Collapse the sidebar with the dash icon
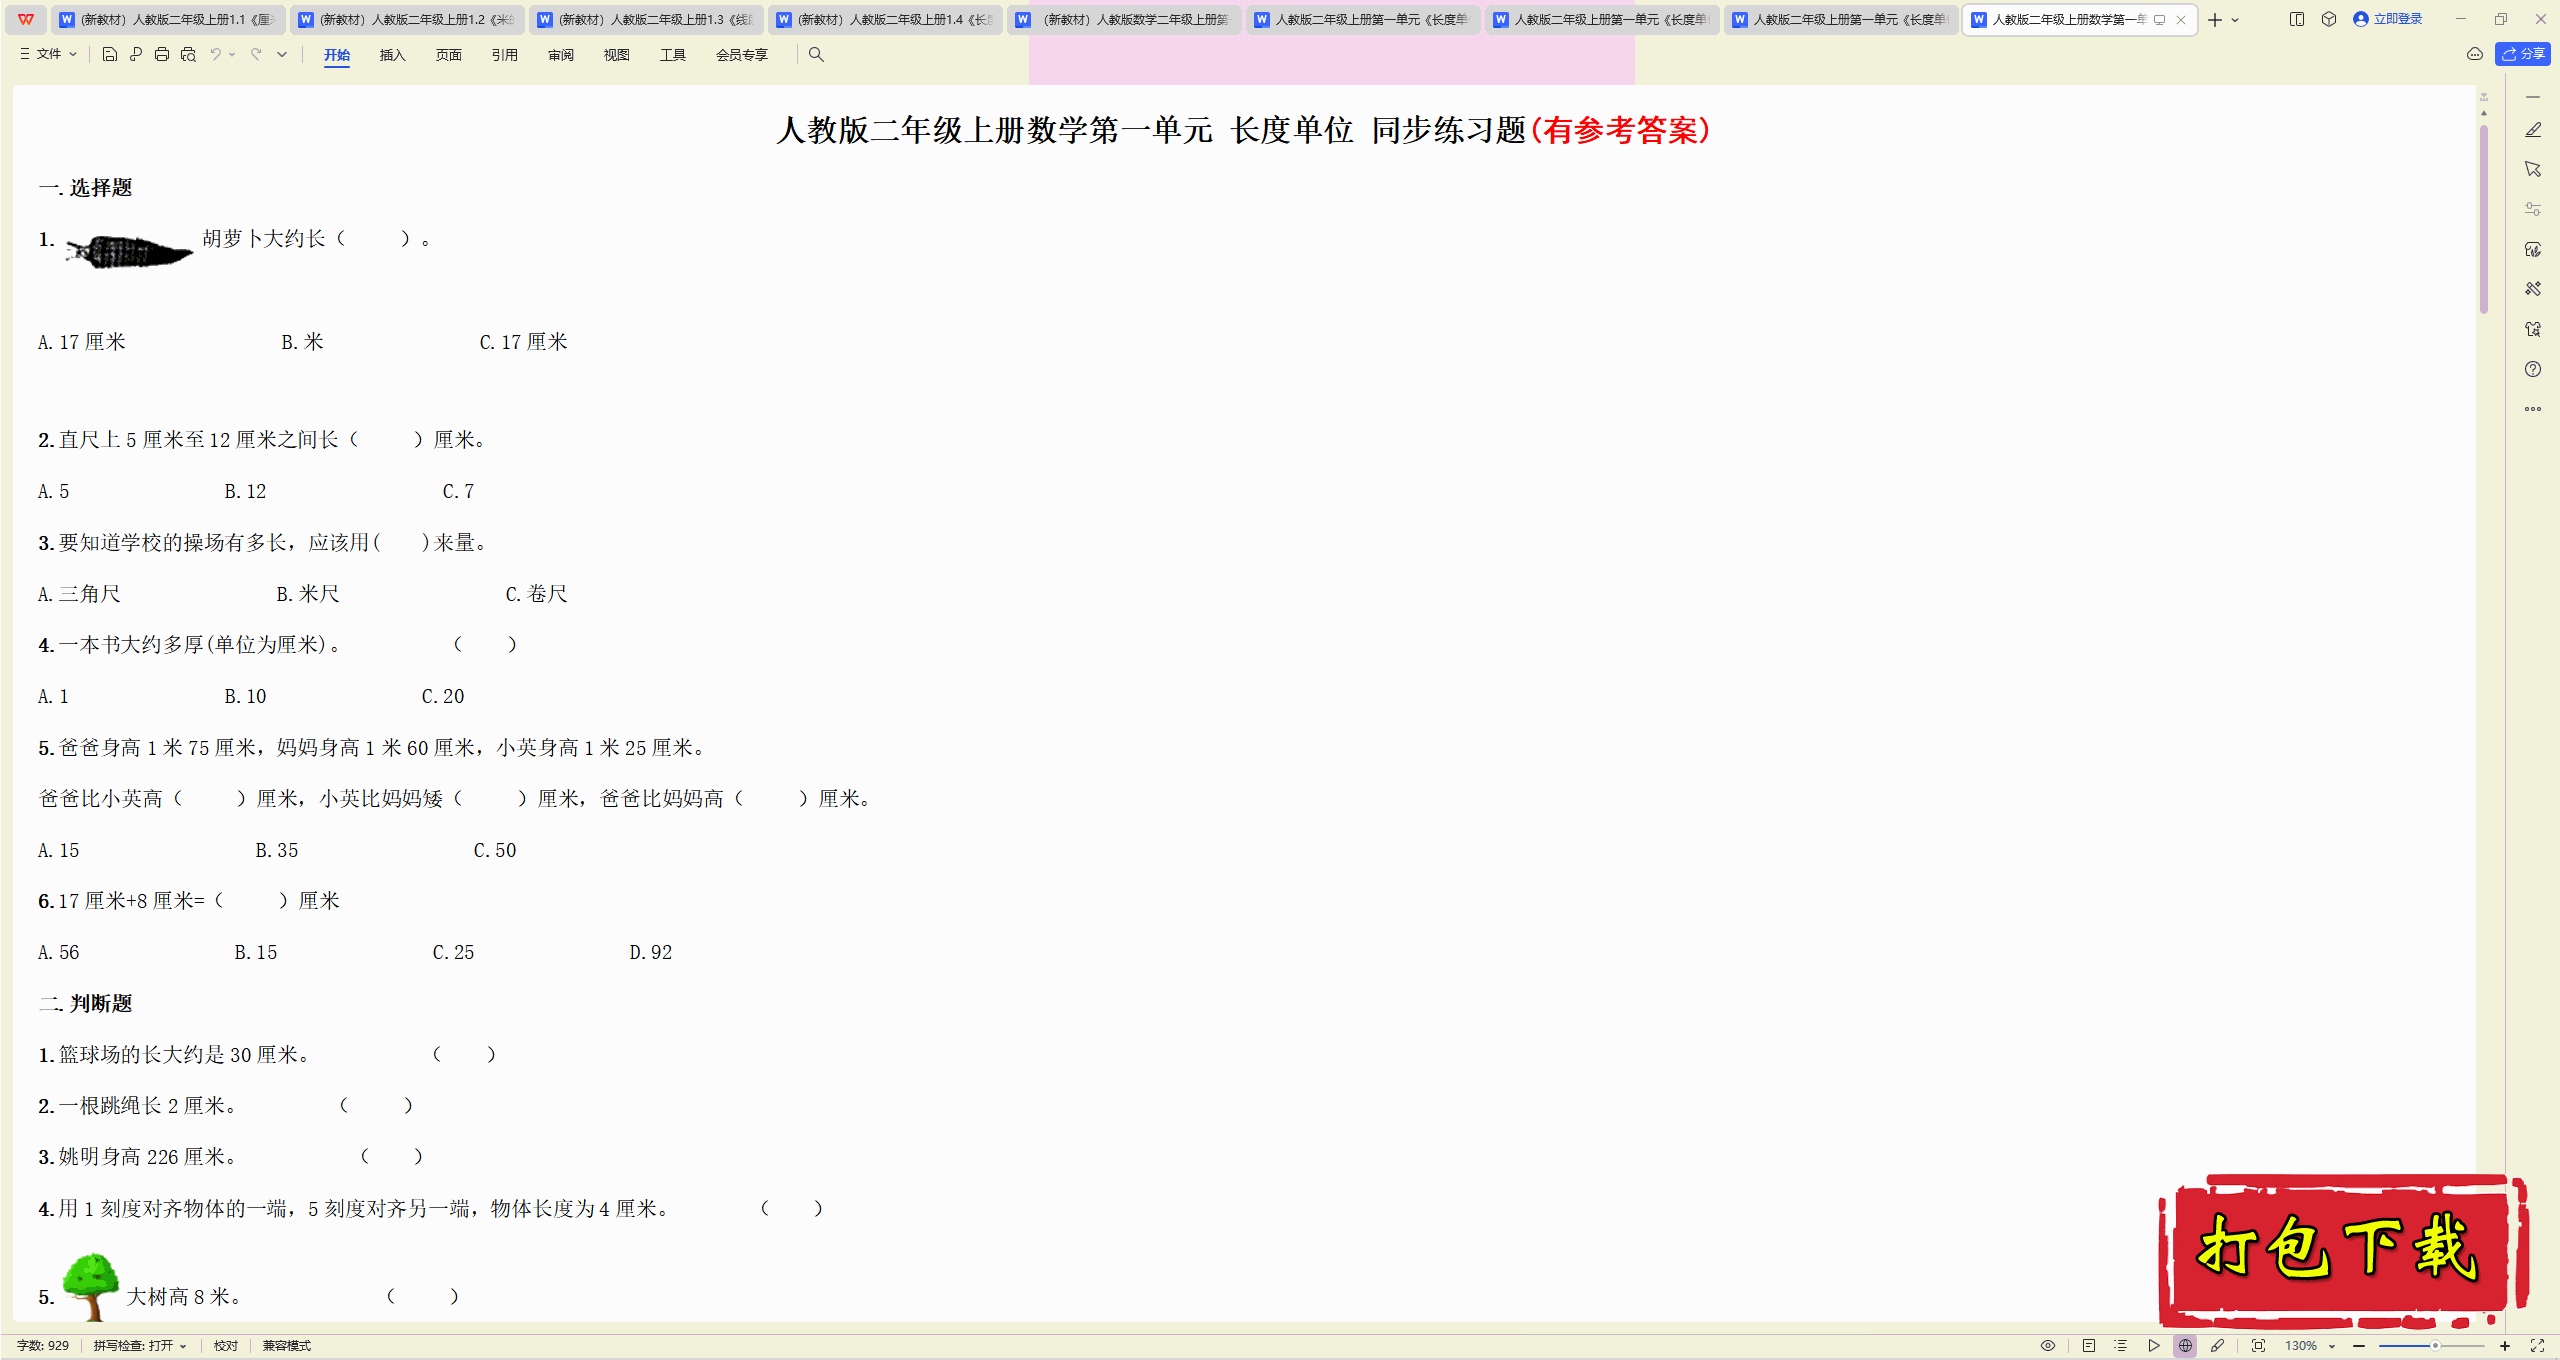Viewport: 2560px width, 1360px height. coord(2533,97)
